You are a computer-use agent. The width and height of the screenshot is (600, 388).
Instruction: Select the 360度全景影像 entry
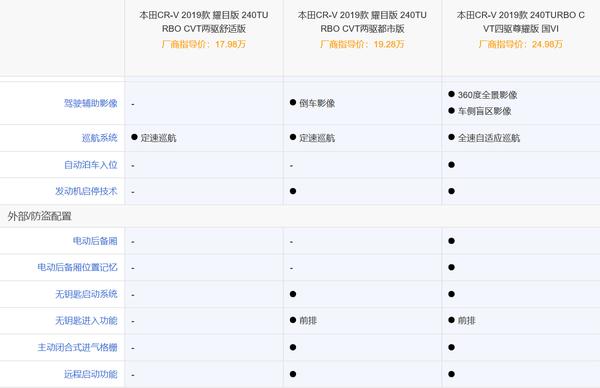pyautogui.click(x=483, y=95)
